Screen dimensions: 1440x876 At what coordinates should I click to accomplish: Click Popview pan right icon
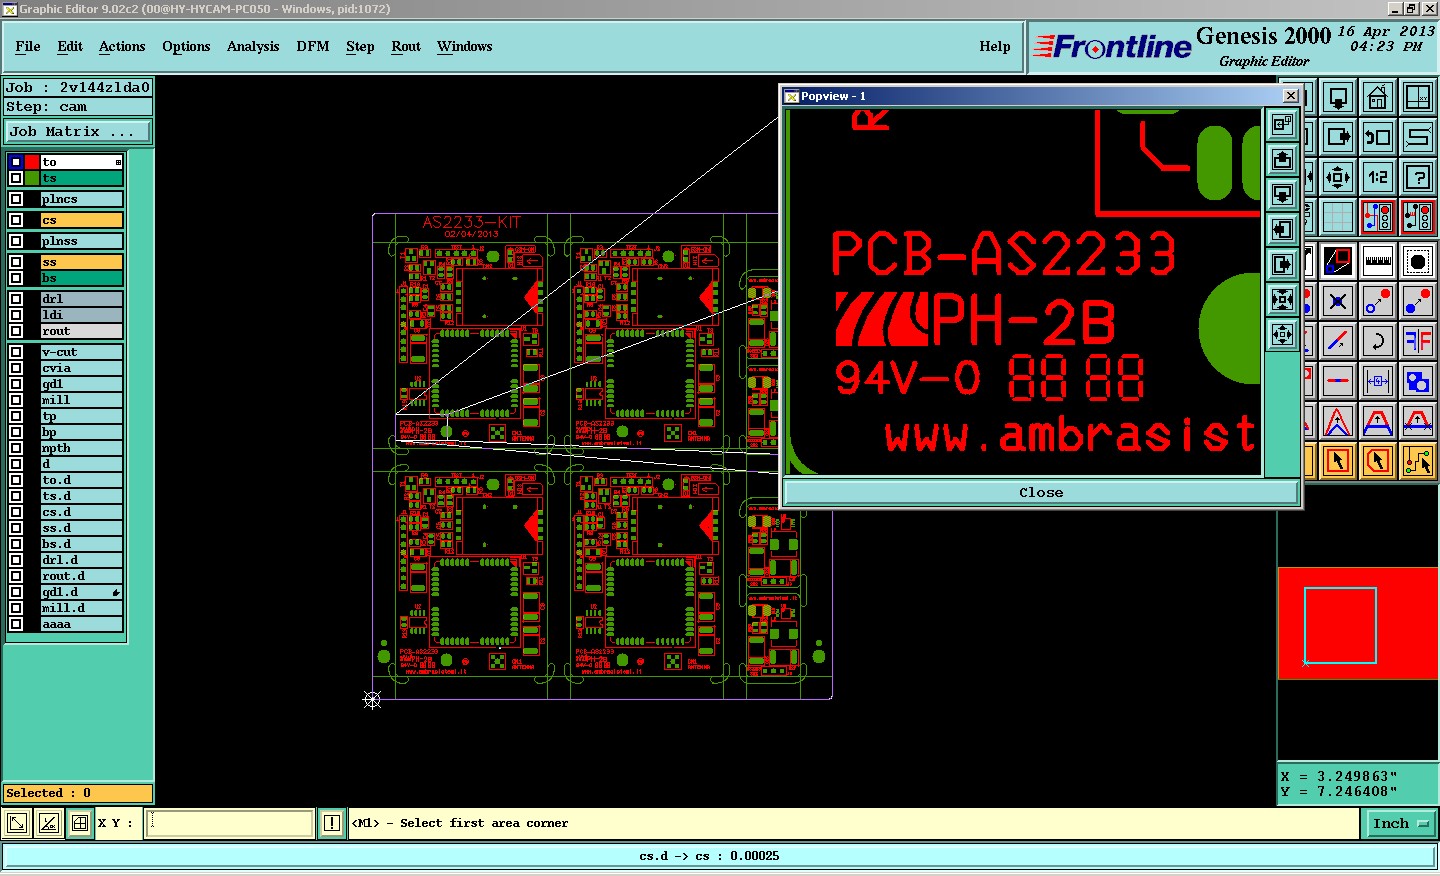tap(1282, 264)
